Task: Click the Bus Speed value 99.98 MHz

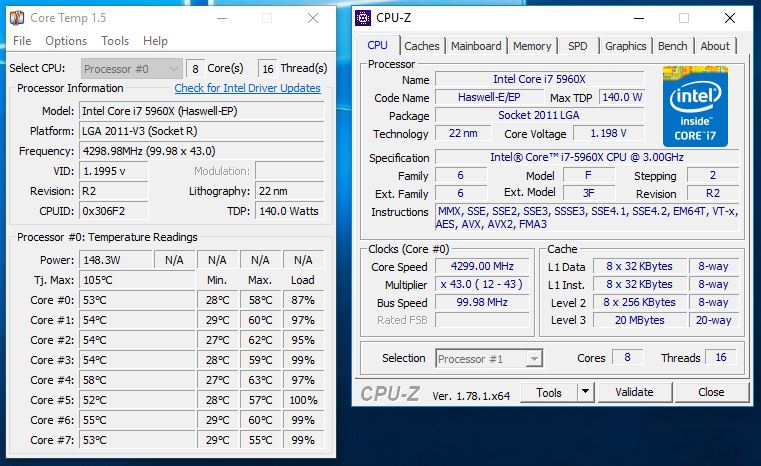Action: pyautogui.click(x=482, y=302)
